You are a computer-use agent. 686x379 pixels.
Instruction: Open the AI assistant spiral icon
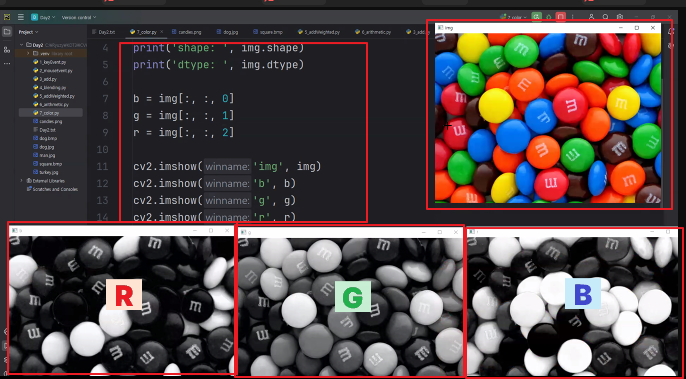pos(671,46)
